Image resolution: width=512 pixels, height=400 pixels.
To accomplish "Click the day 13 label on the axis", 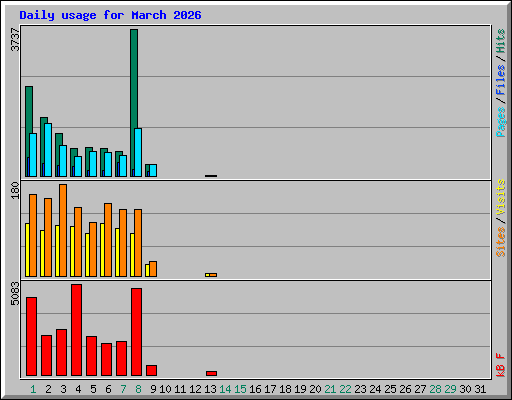I will tap(210, 389).
